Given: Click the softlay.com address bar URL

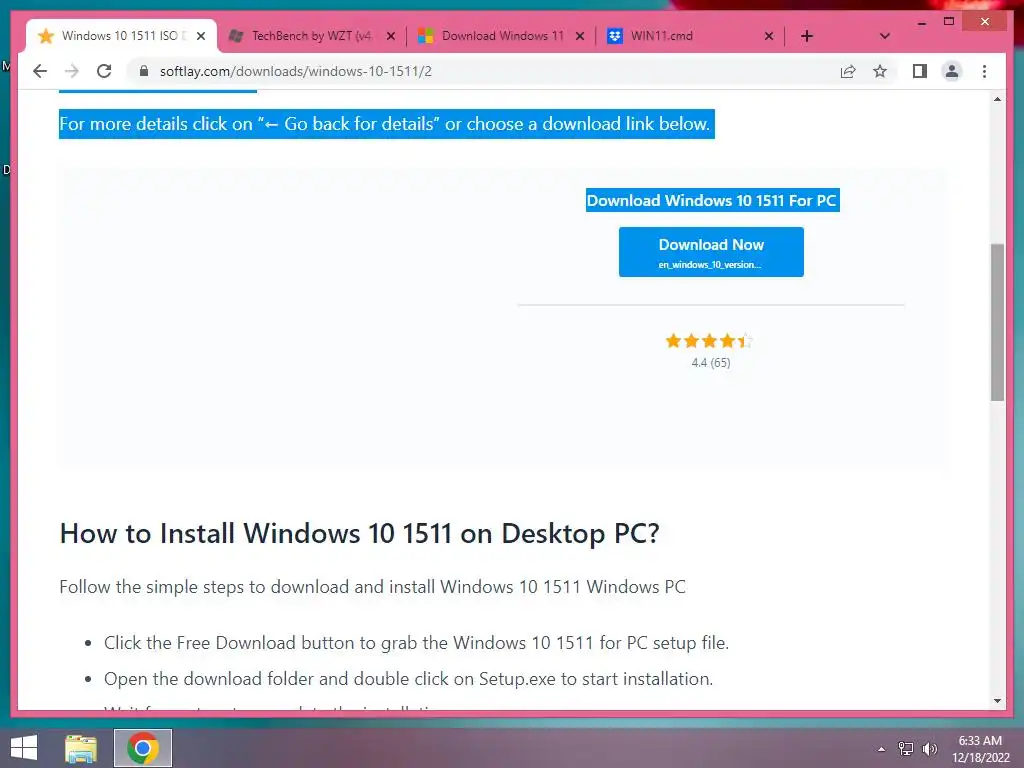Looking at the screenshot, I should point(296,71).
